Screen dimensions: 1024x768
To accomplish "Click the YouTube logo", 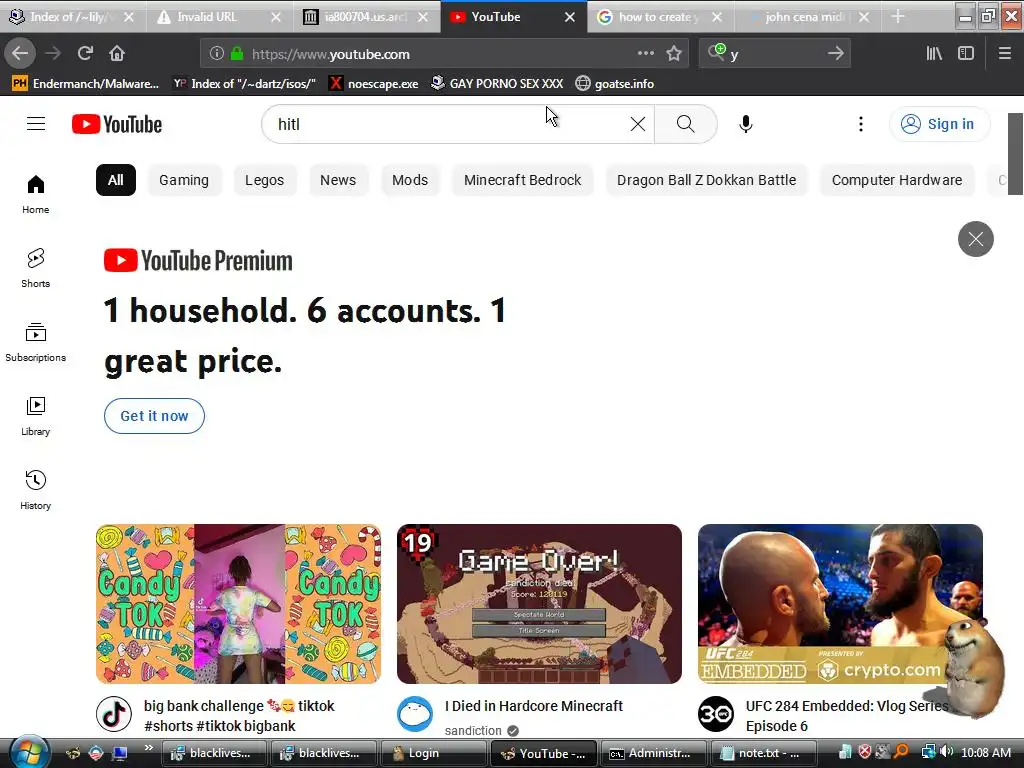I will 117,124.
